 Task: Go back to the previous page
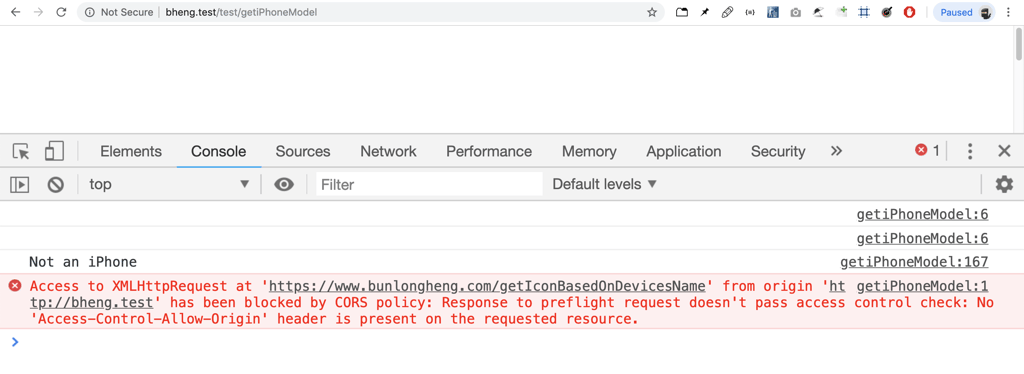[x=15, y=12]
